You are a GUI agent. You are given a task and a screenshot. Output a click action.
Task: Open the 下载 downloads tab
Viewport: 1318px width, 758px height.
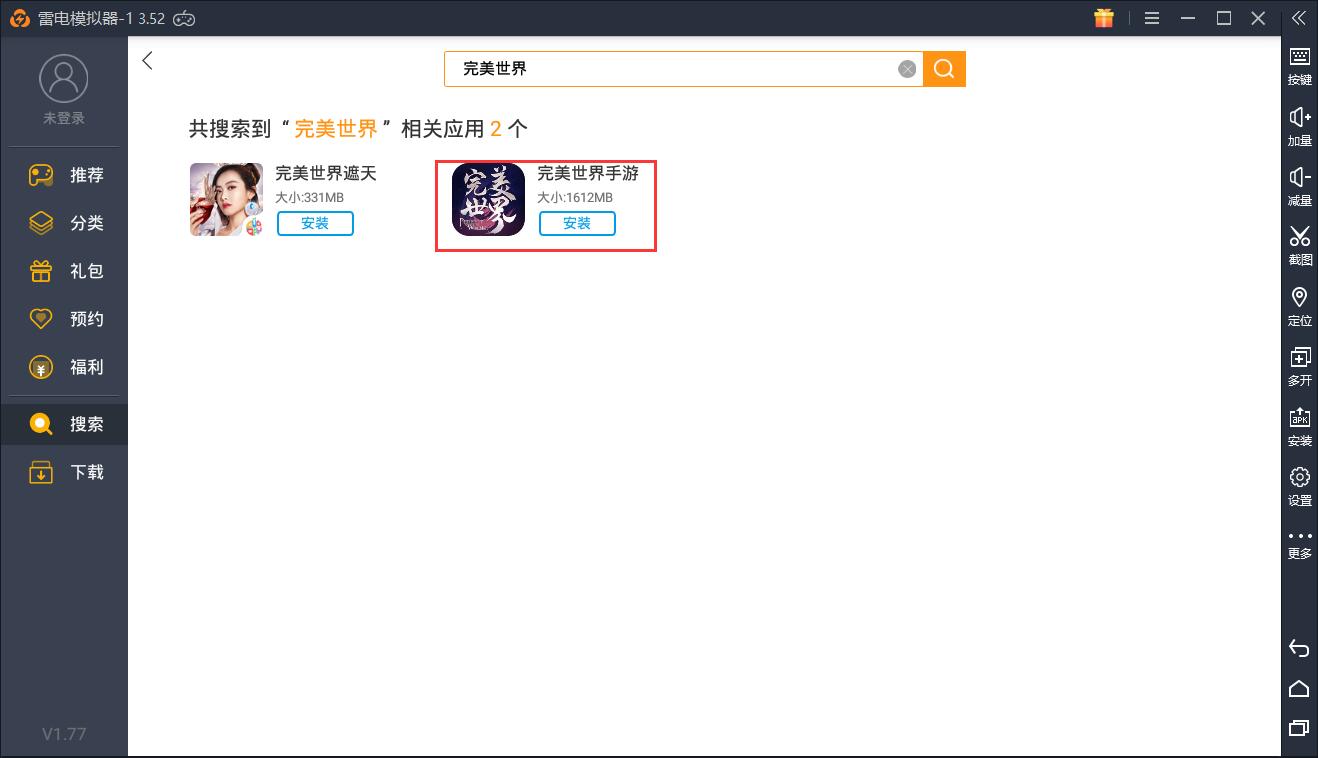coord(64,472)
